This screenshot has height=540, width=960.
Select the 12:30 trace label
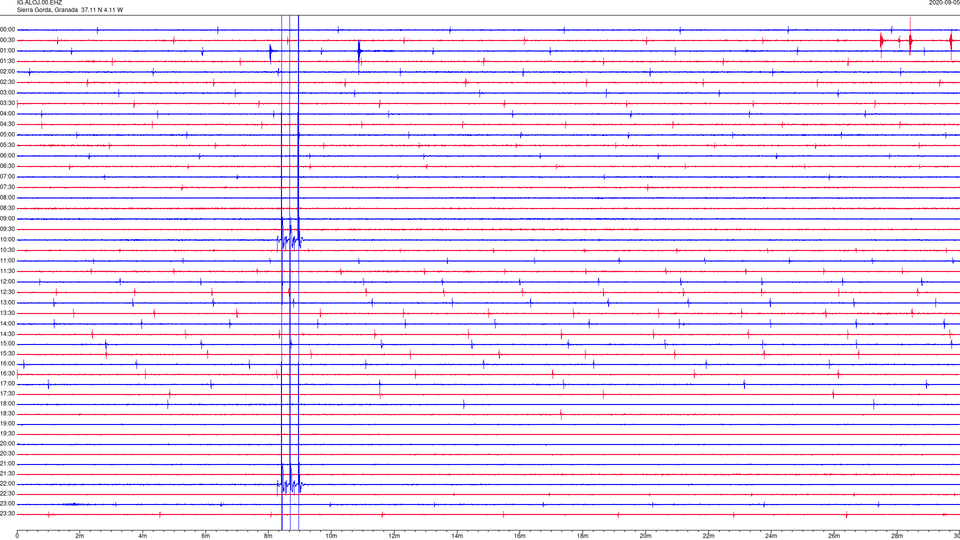click(x=7, y=292)
